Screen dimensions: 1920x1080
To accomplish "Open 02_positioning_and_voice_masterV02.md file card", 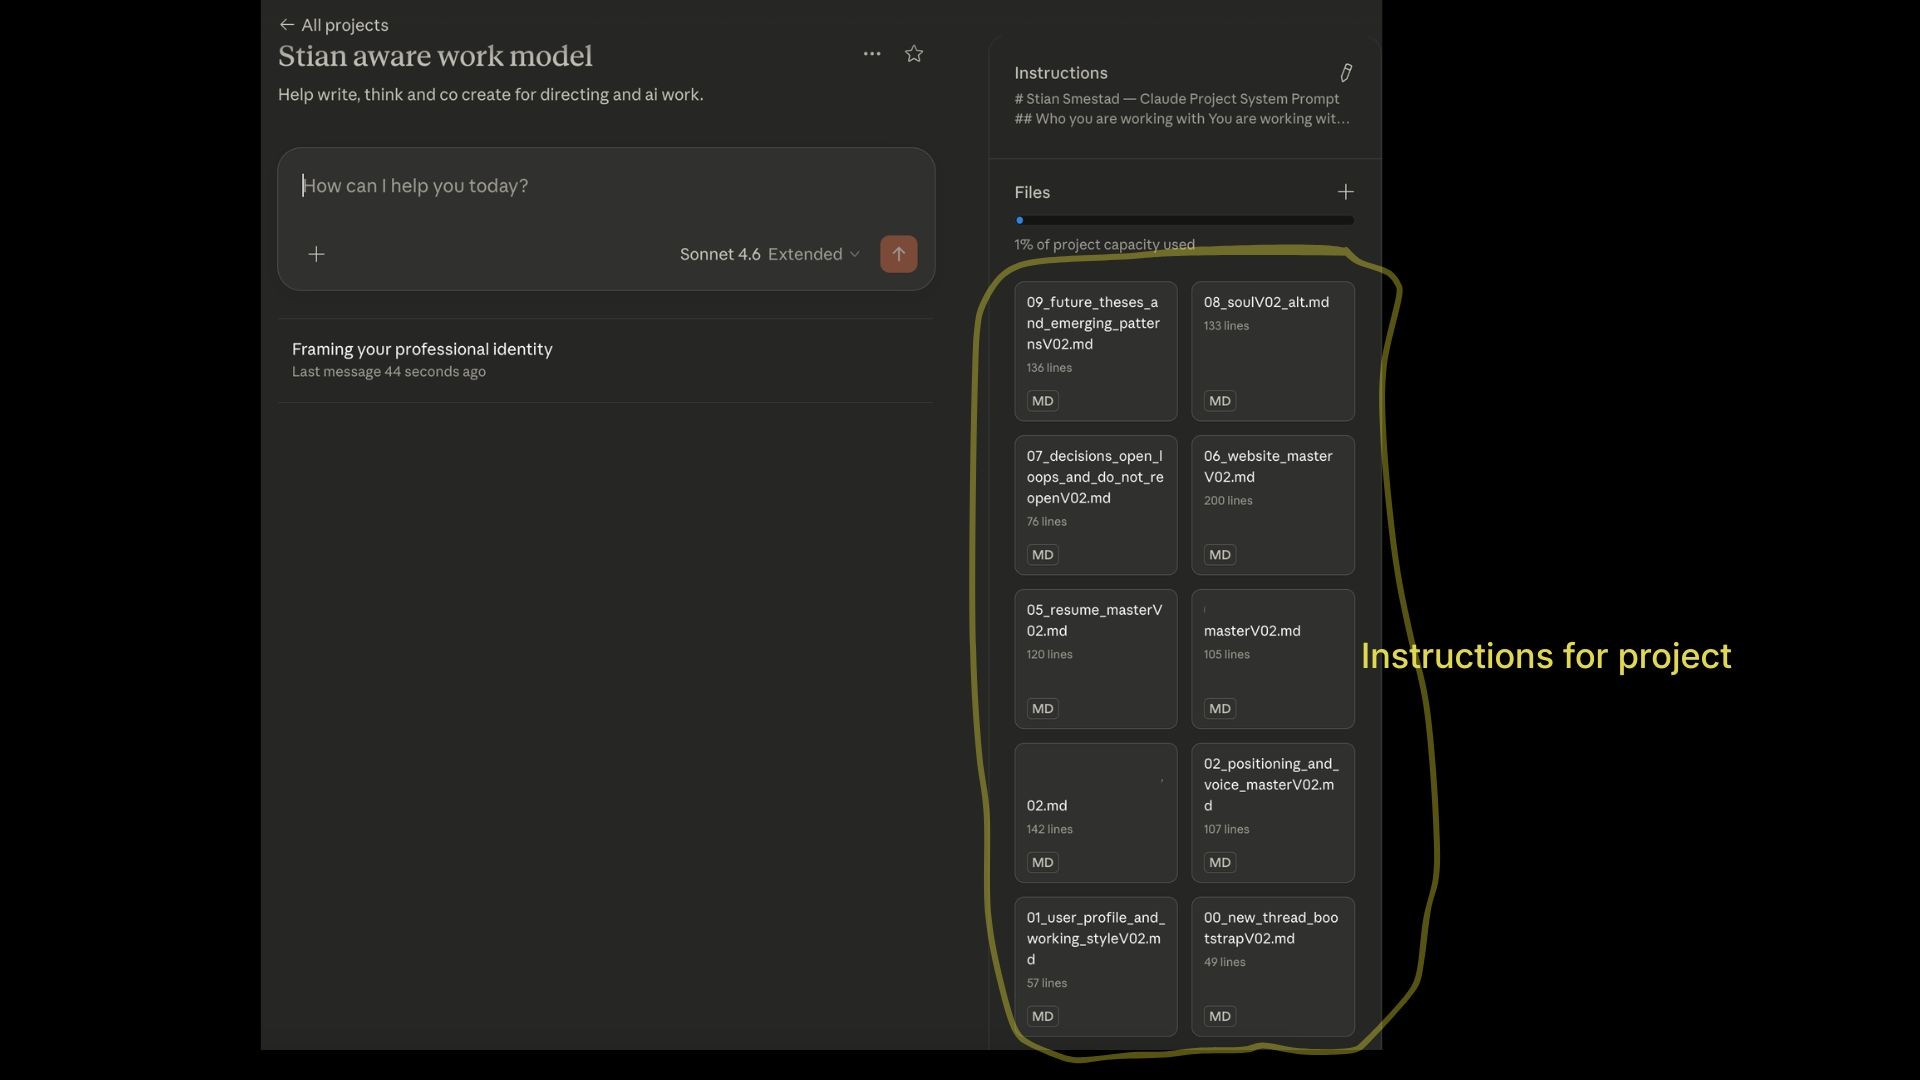I will [1272, 812].
